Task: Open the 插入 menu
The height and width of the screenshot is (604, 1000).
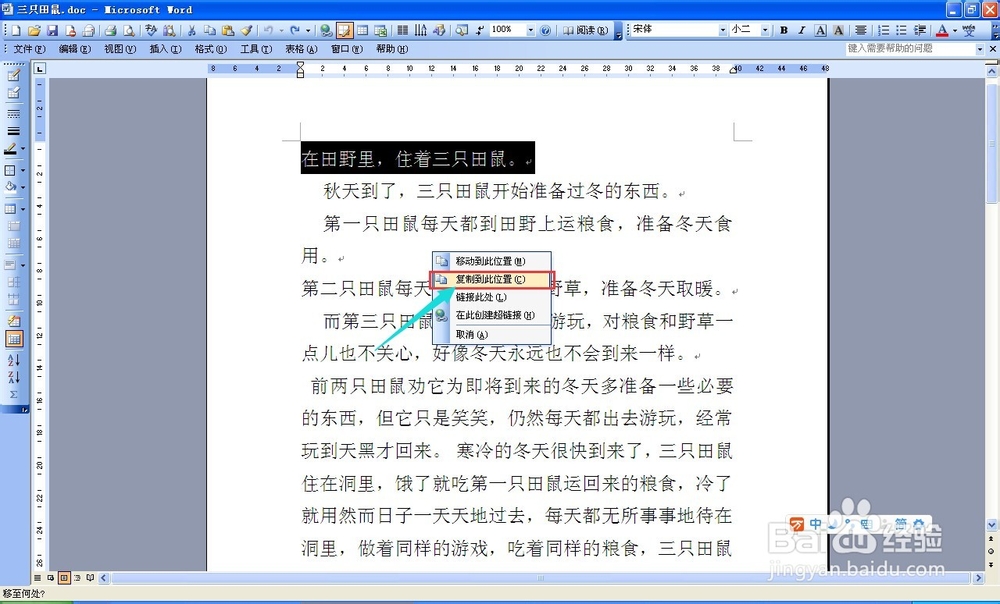Action: point(165,48)
